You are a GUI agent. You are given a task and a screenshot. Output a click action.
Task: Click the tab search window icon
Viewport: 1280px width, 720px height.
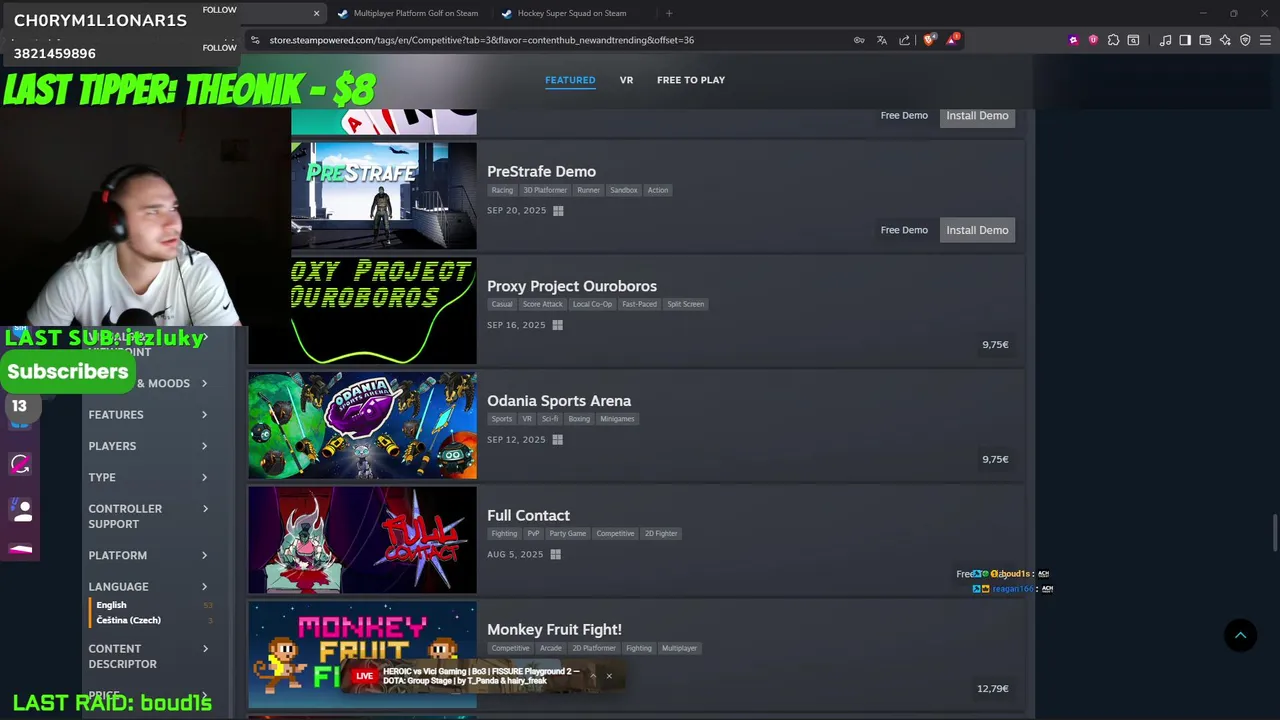point(1133,40)
